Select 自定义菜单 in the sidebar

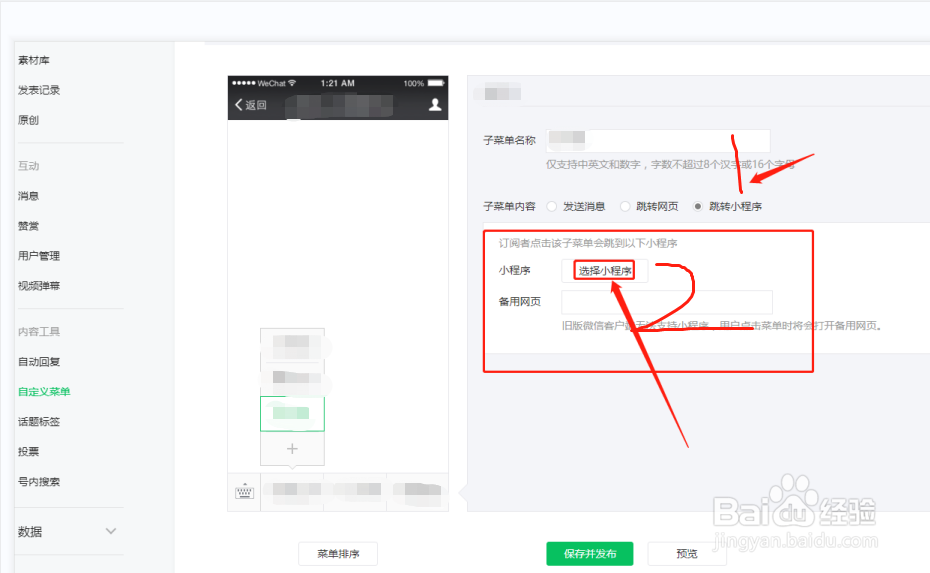coord(44,391)
